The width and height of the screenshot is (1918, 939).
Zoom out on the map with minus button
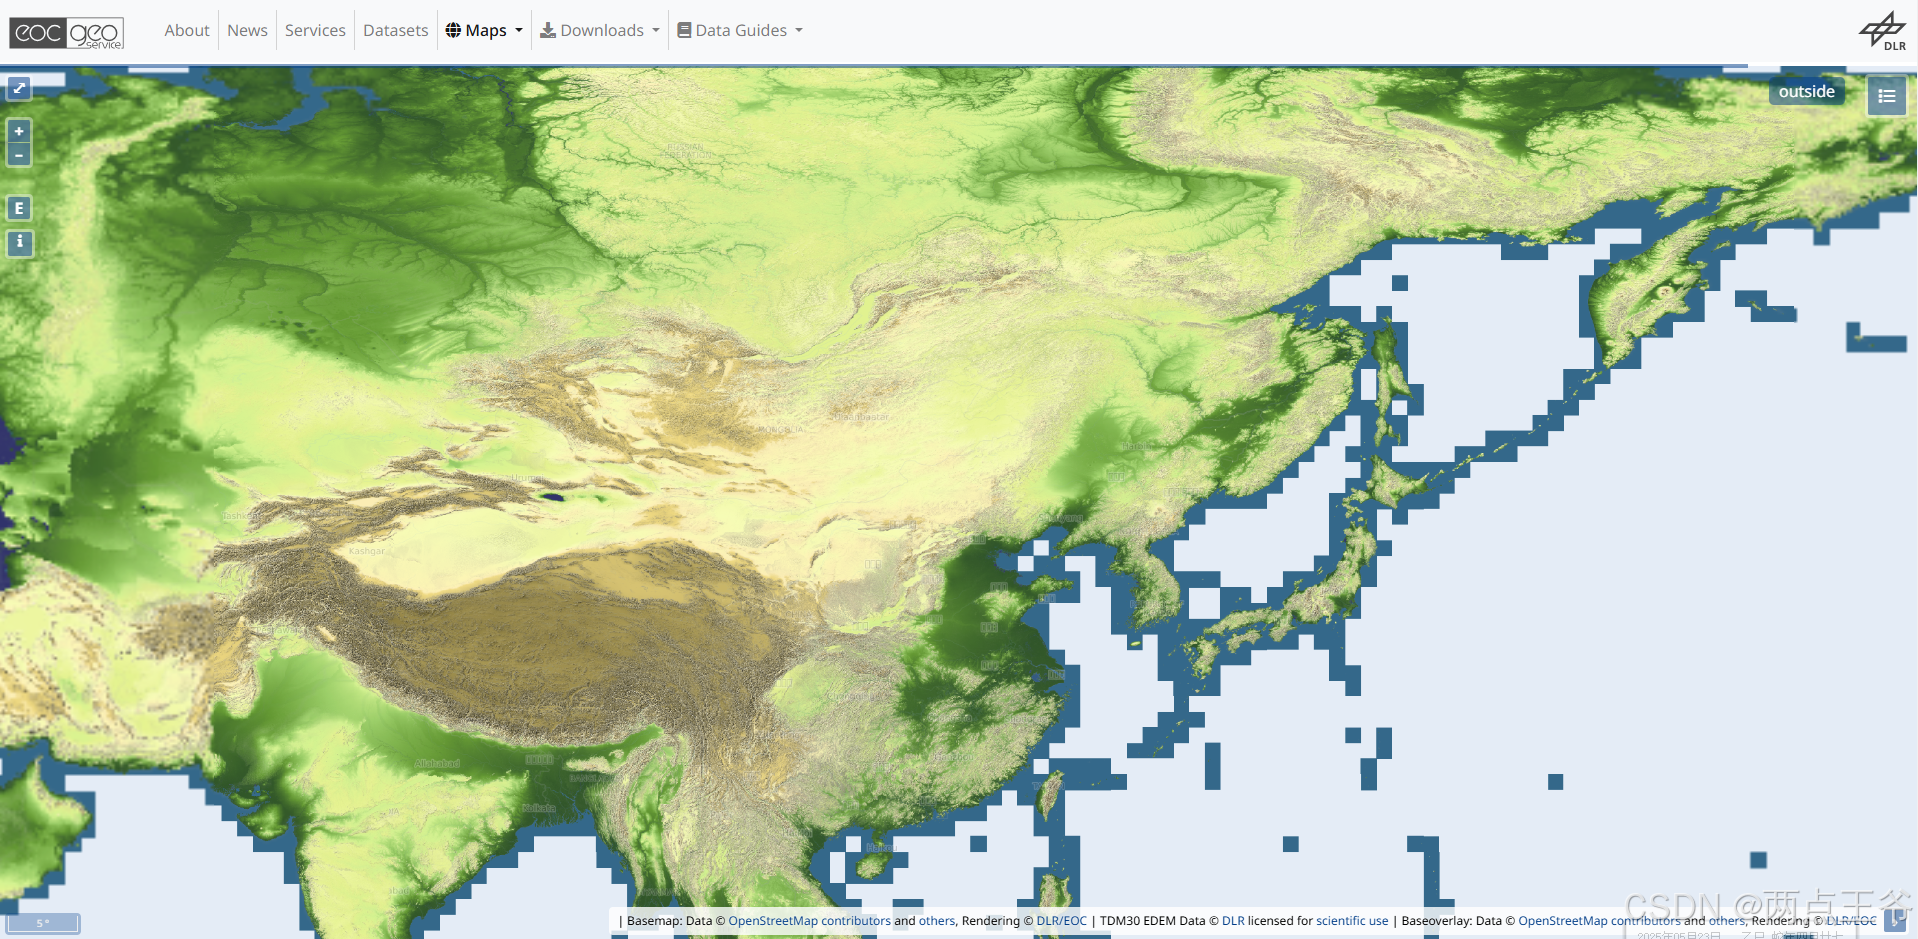[x=19, y=155]
